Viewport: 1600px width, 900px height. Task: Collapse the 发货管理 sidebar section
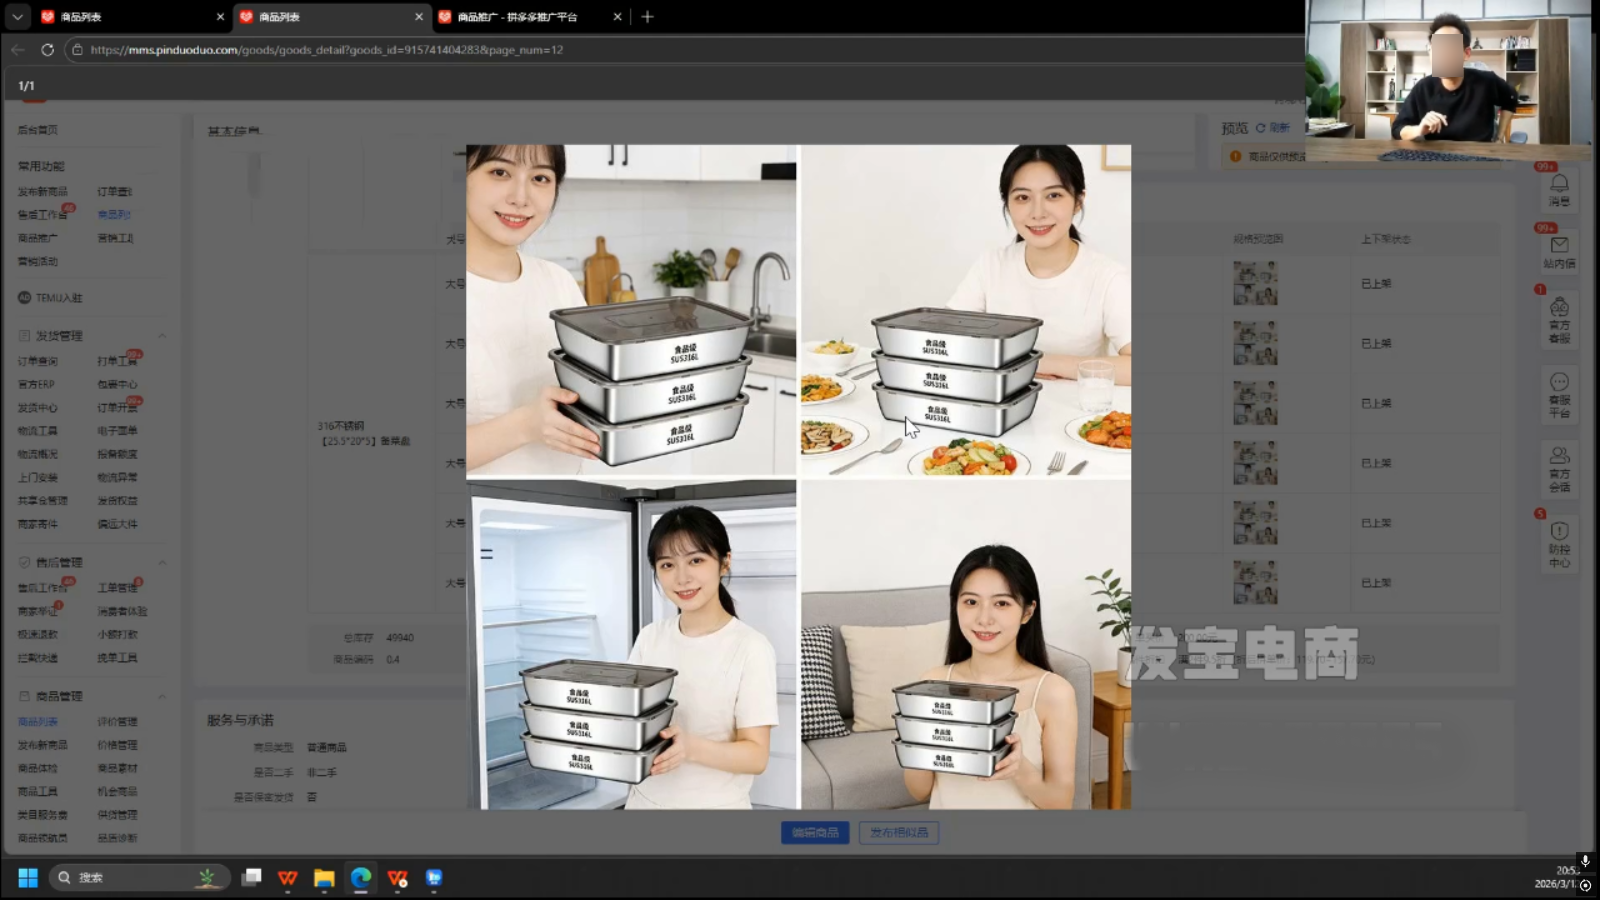162,336
